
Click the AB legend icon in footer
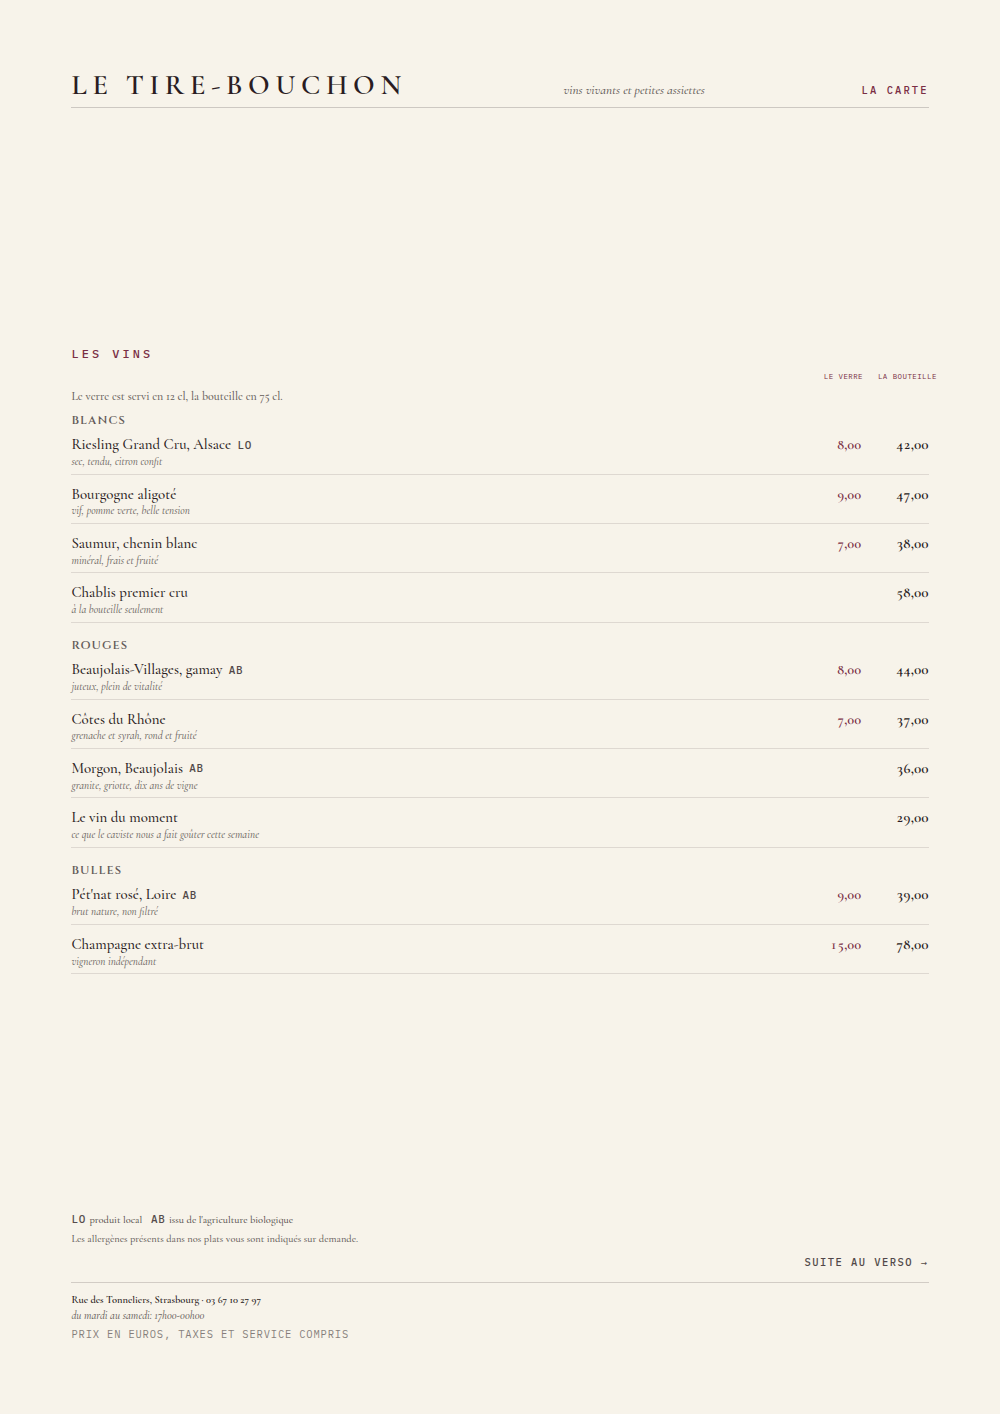pyautogui.click(x=158, y=1220)
